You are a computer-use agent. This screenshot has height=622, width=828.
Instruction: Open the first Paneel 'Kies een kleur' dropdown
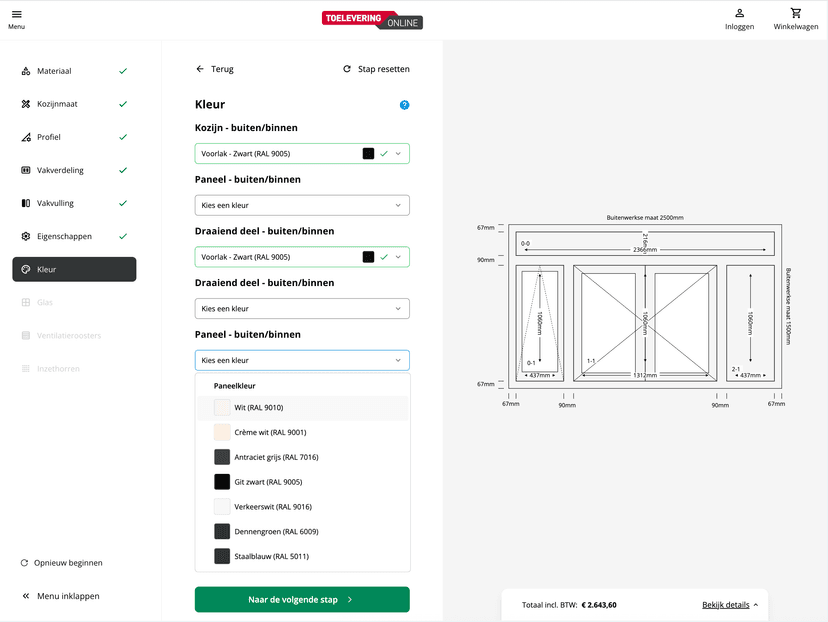pos(301,206)
